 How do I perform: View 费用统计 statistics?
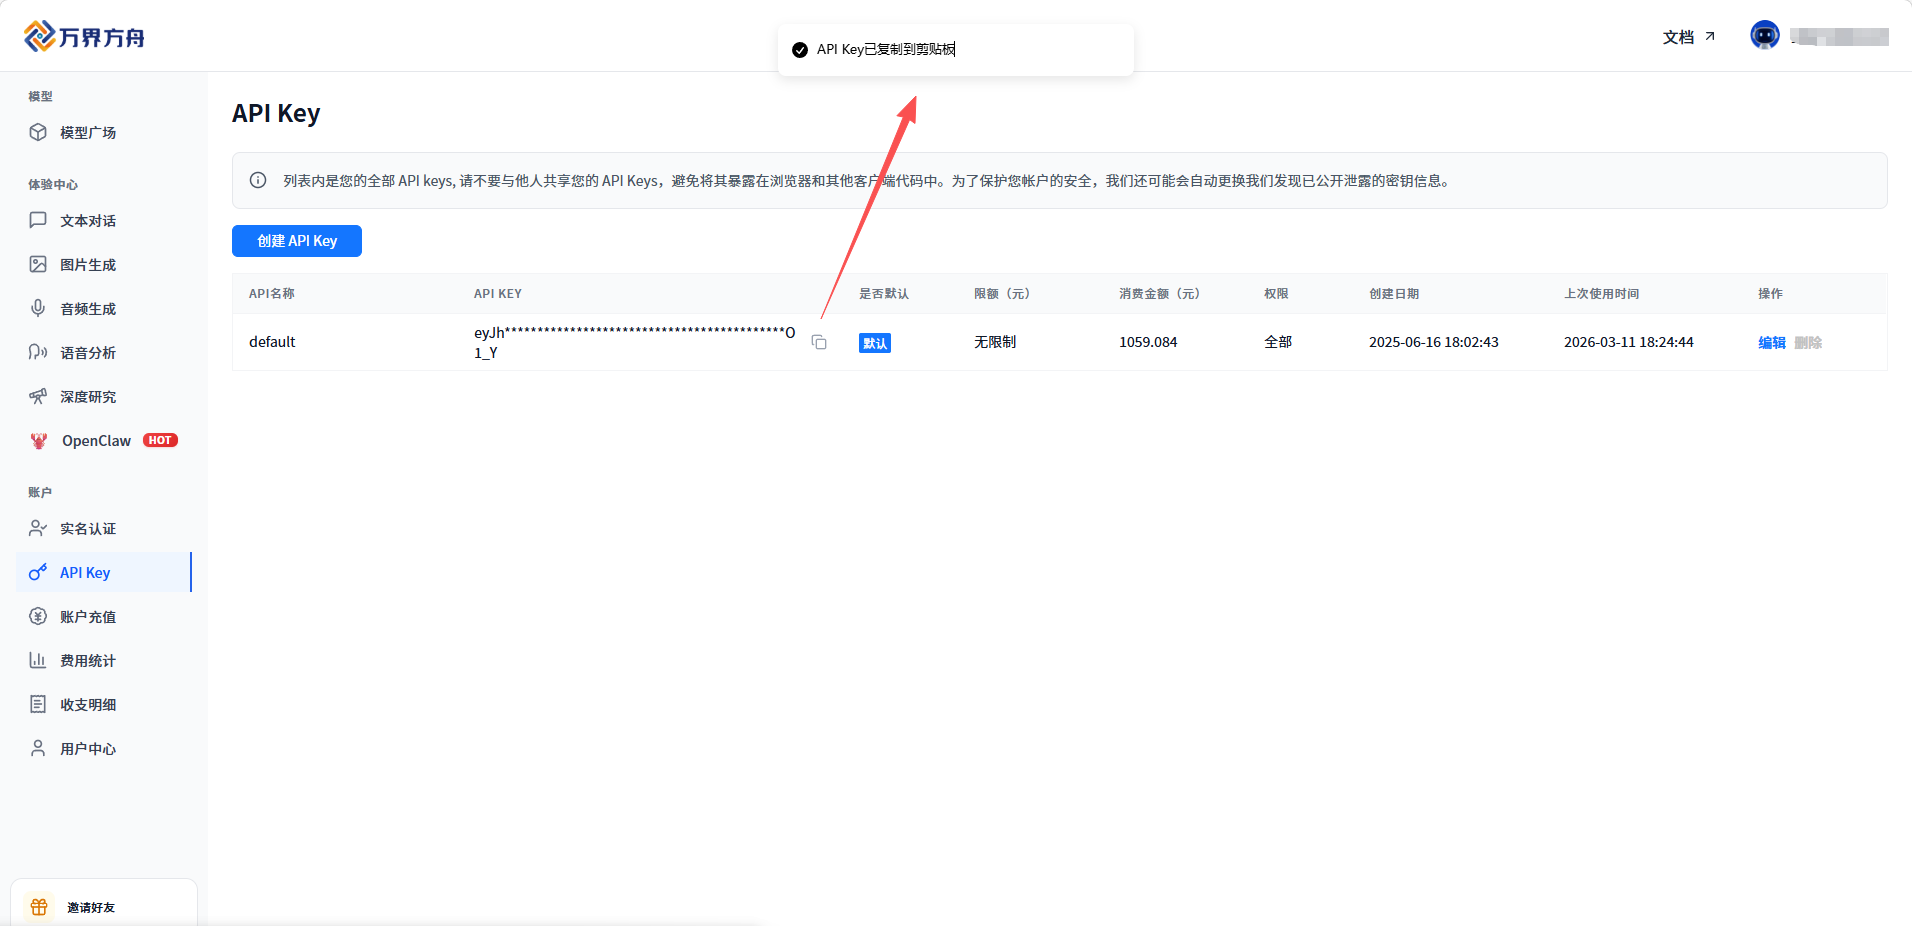tap(87, 661)
